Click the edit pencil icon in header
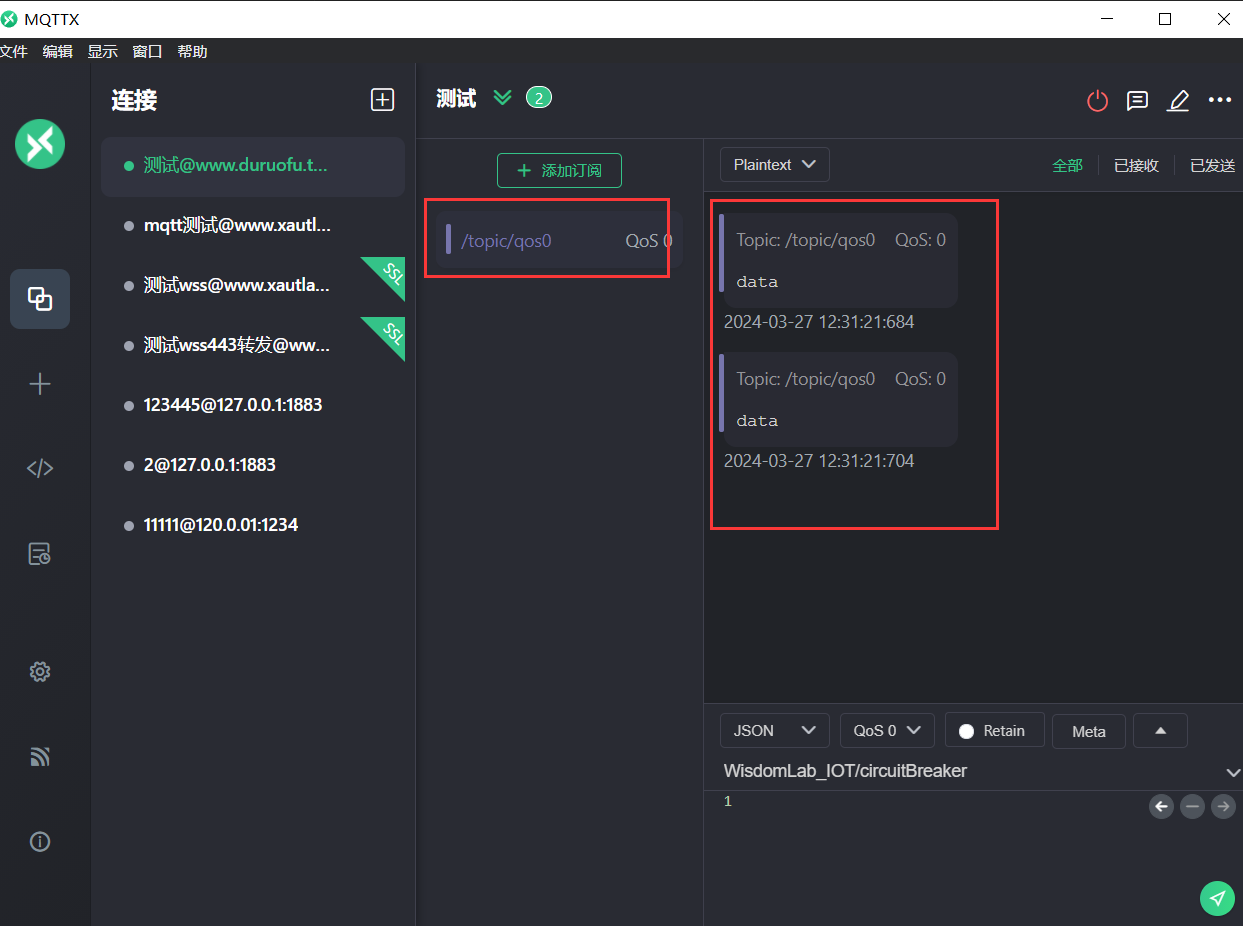 (x=1178, y=100)
